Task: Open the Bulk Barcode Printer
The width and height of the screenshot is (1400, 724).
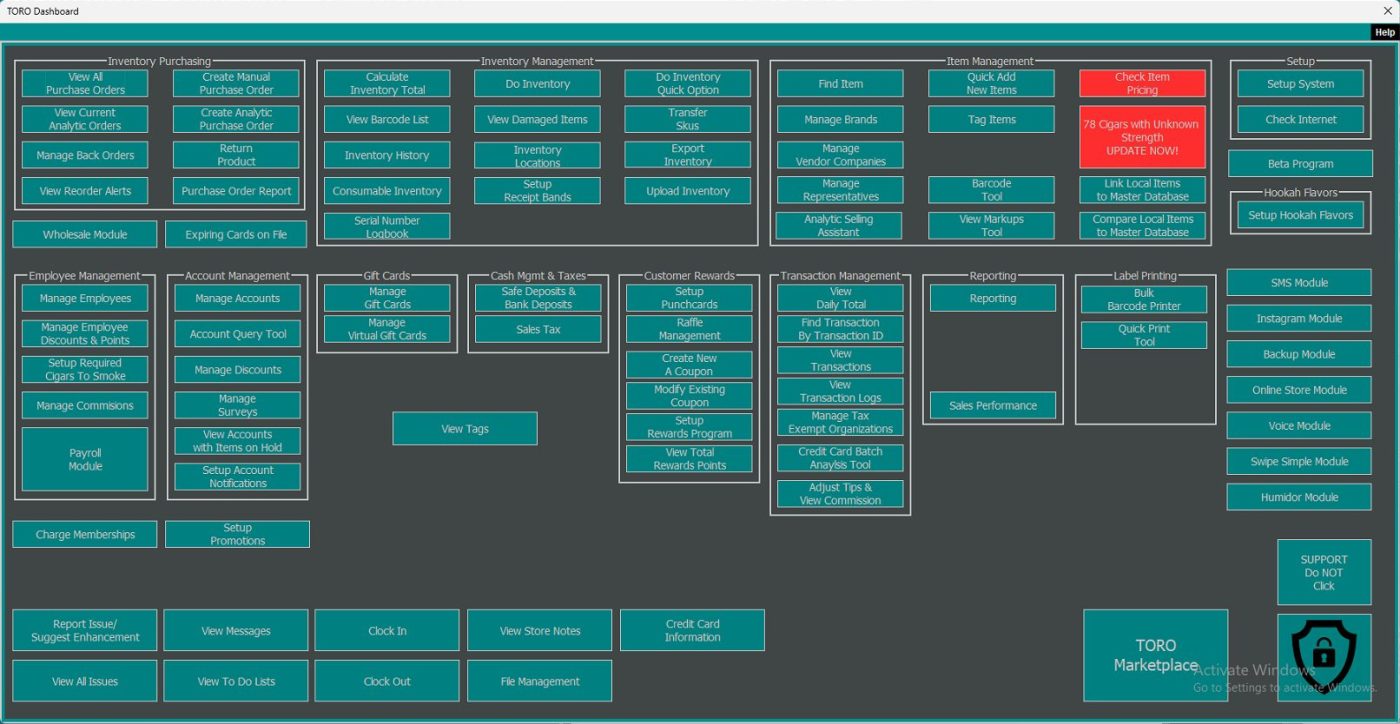Action: point(1143,300)
